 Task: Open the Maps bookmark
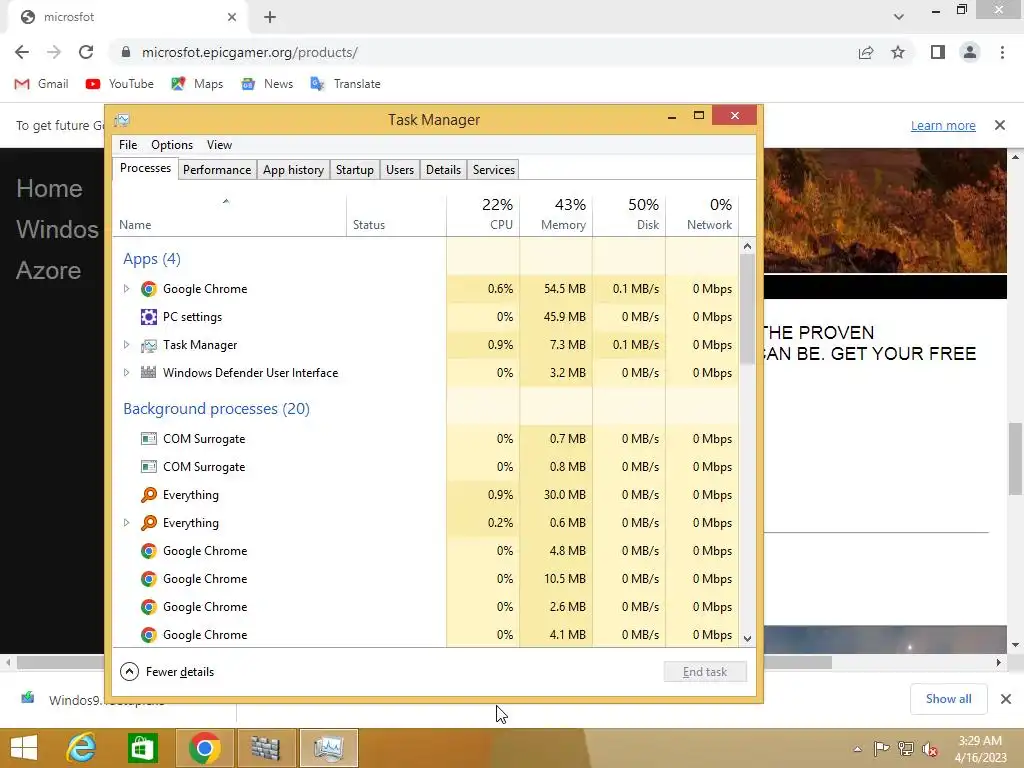pyautogui.click(x=197, y=84)
